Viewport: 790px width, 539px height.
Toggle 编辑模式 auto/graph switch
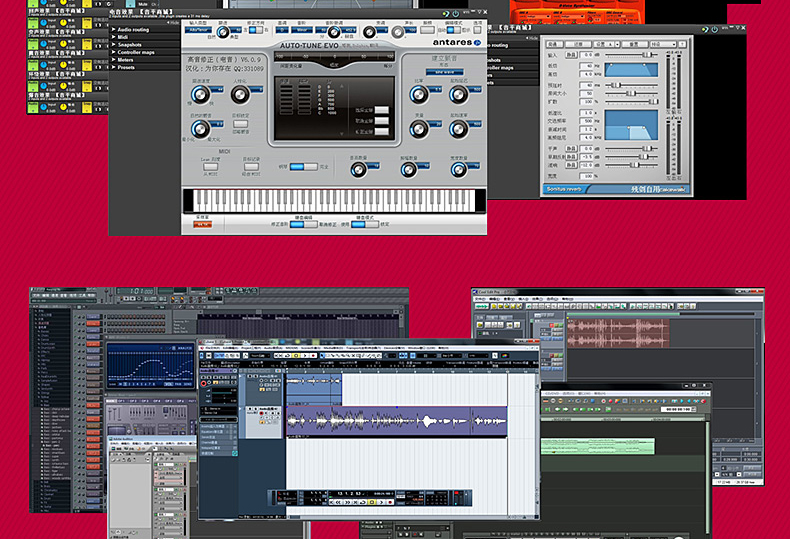(453, 30)
